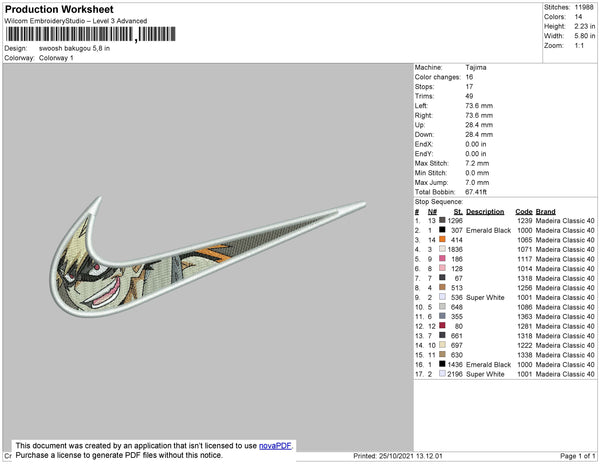Select the slate blue swatch of stop 11

pos(442,316)
